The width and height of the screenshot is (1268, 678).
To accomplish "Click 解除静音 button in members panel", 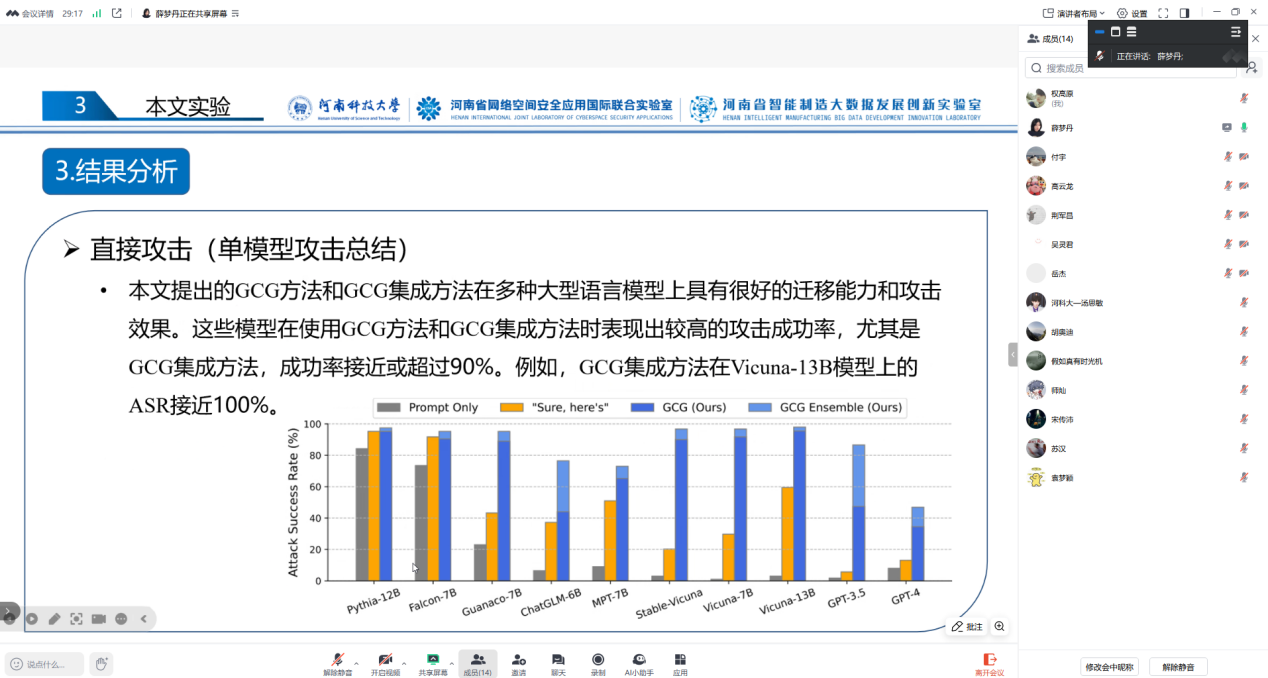I will coord(1178,667).
